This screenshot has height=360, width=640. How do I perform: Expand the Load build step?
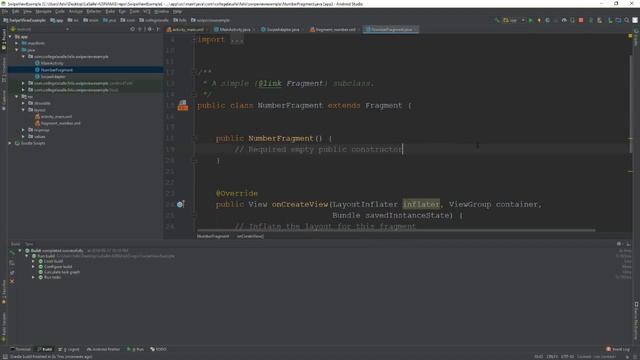pyautogui.click(x=33, y=261)
